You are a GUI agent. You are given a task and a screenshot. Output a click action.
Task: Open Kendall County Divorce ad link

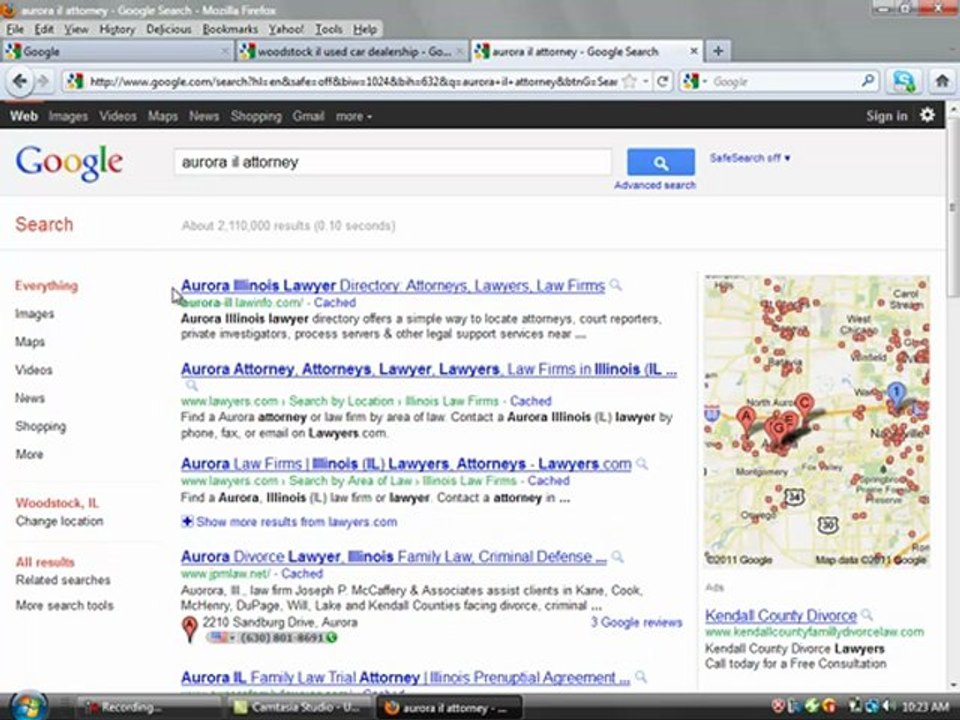pos(781,615)
